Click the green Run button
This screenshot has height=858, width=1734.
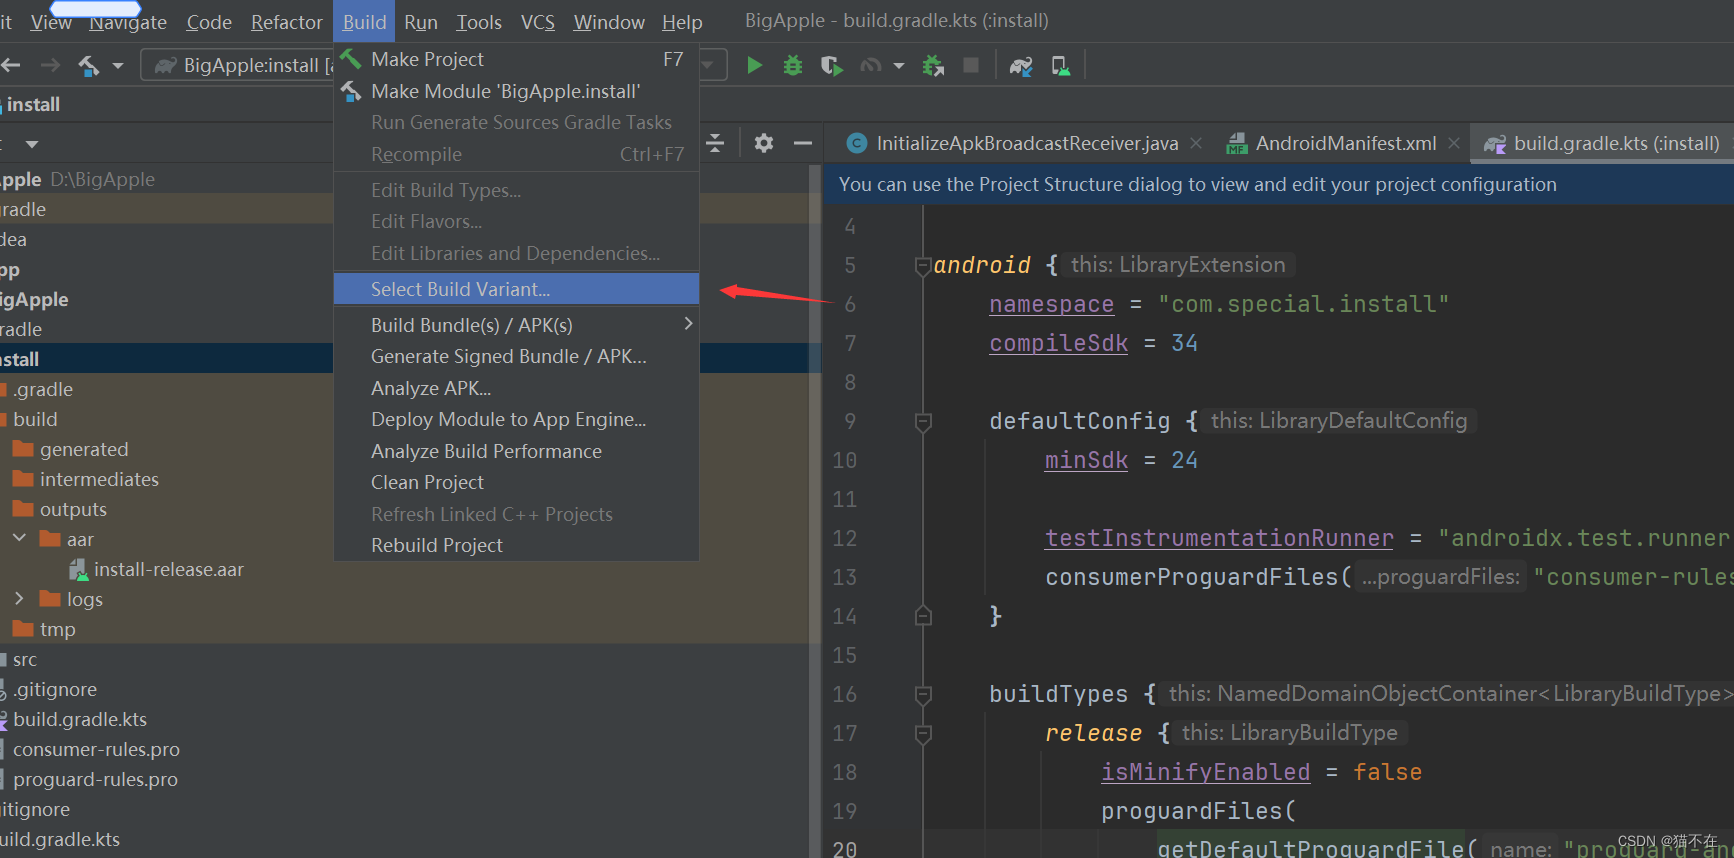[x=755, y=66]
